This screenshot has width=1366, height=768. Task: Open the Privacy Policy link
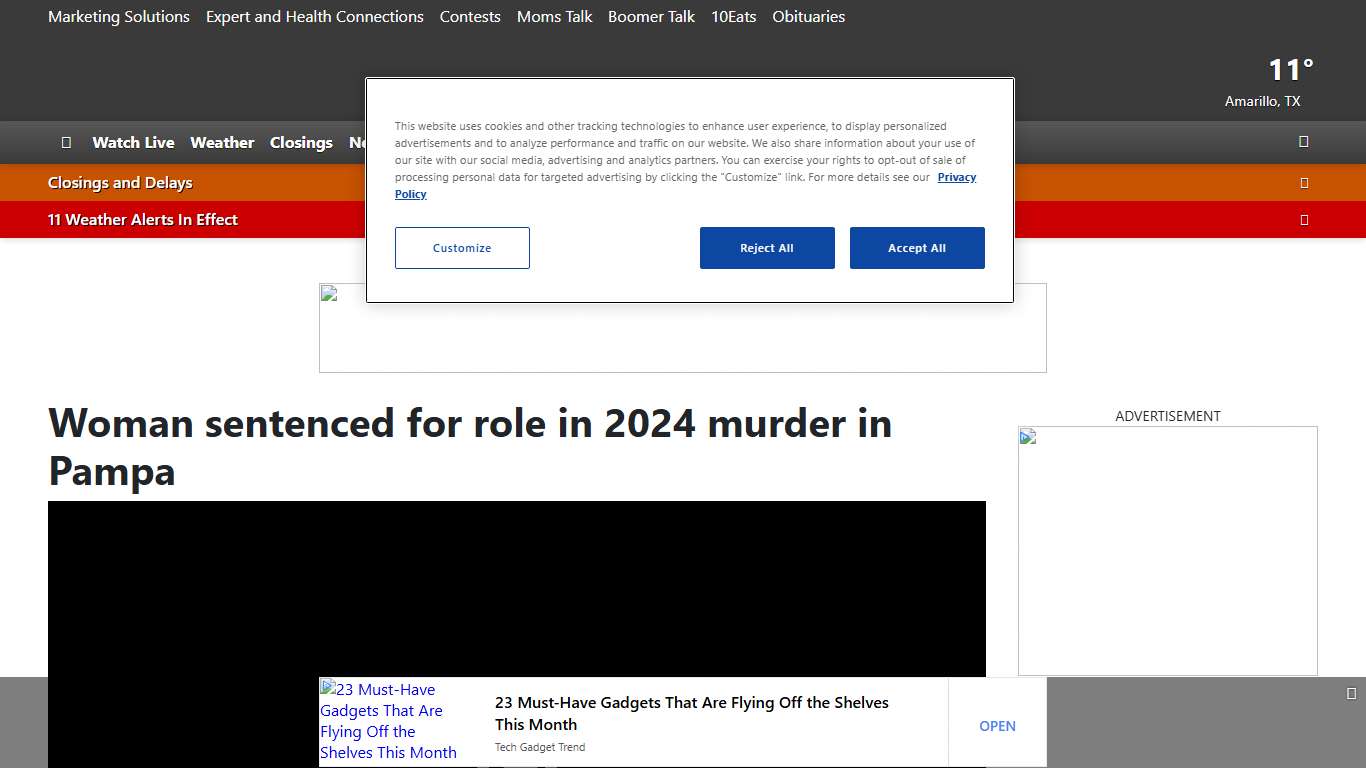(956, 177)
